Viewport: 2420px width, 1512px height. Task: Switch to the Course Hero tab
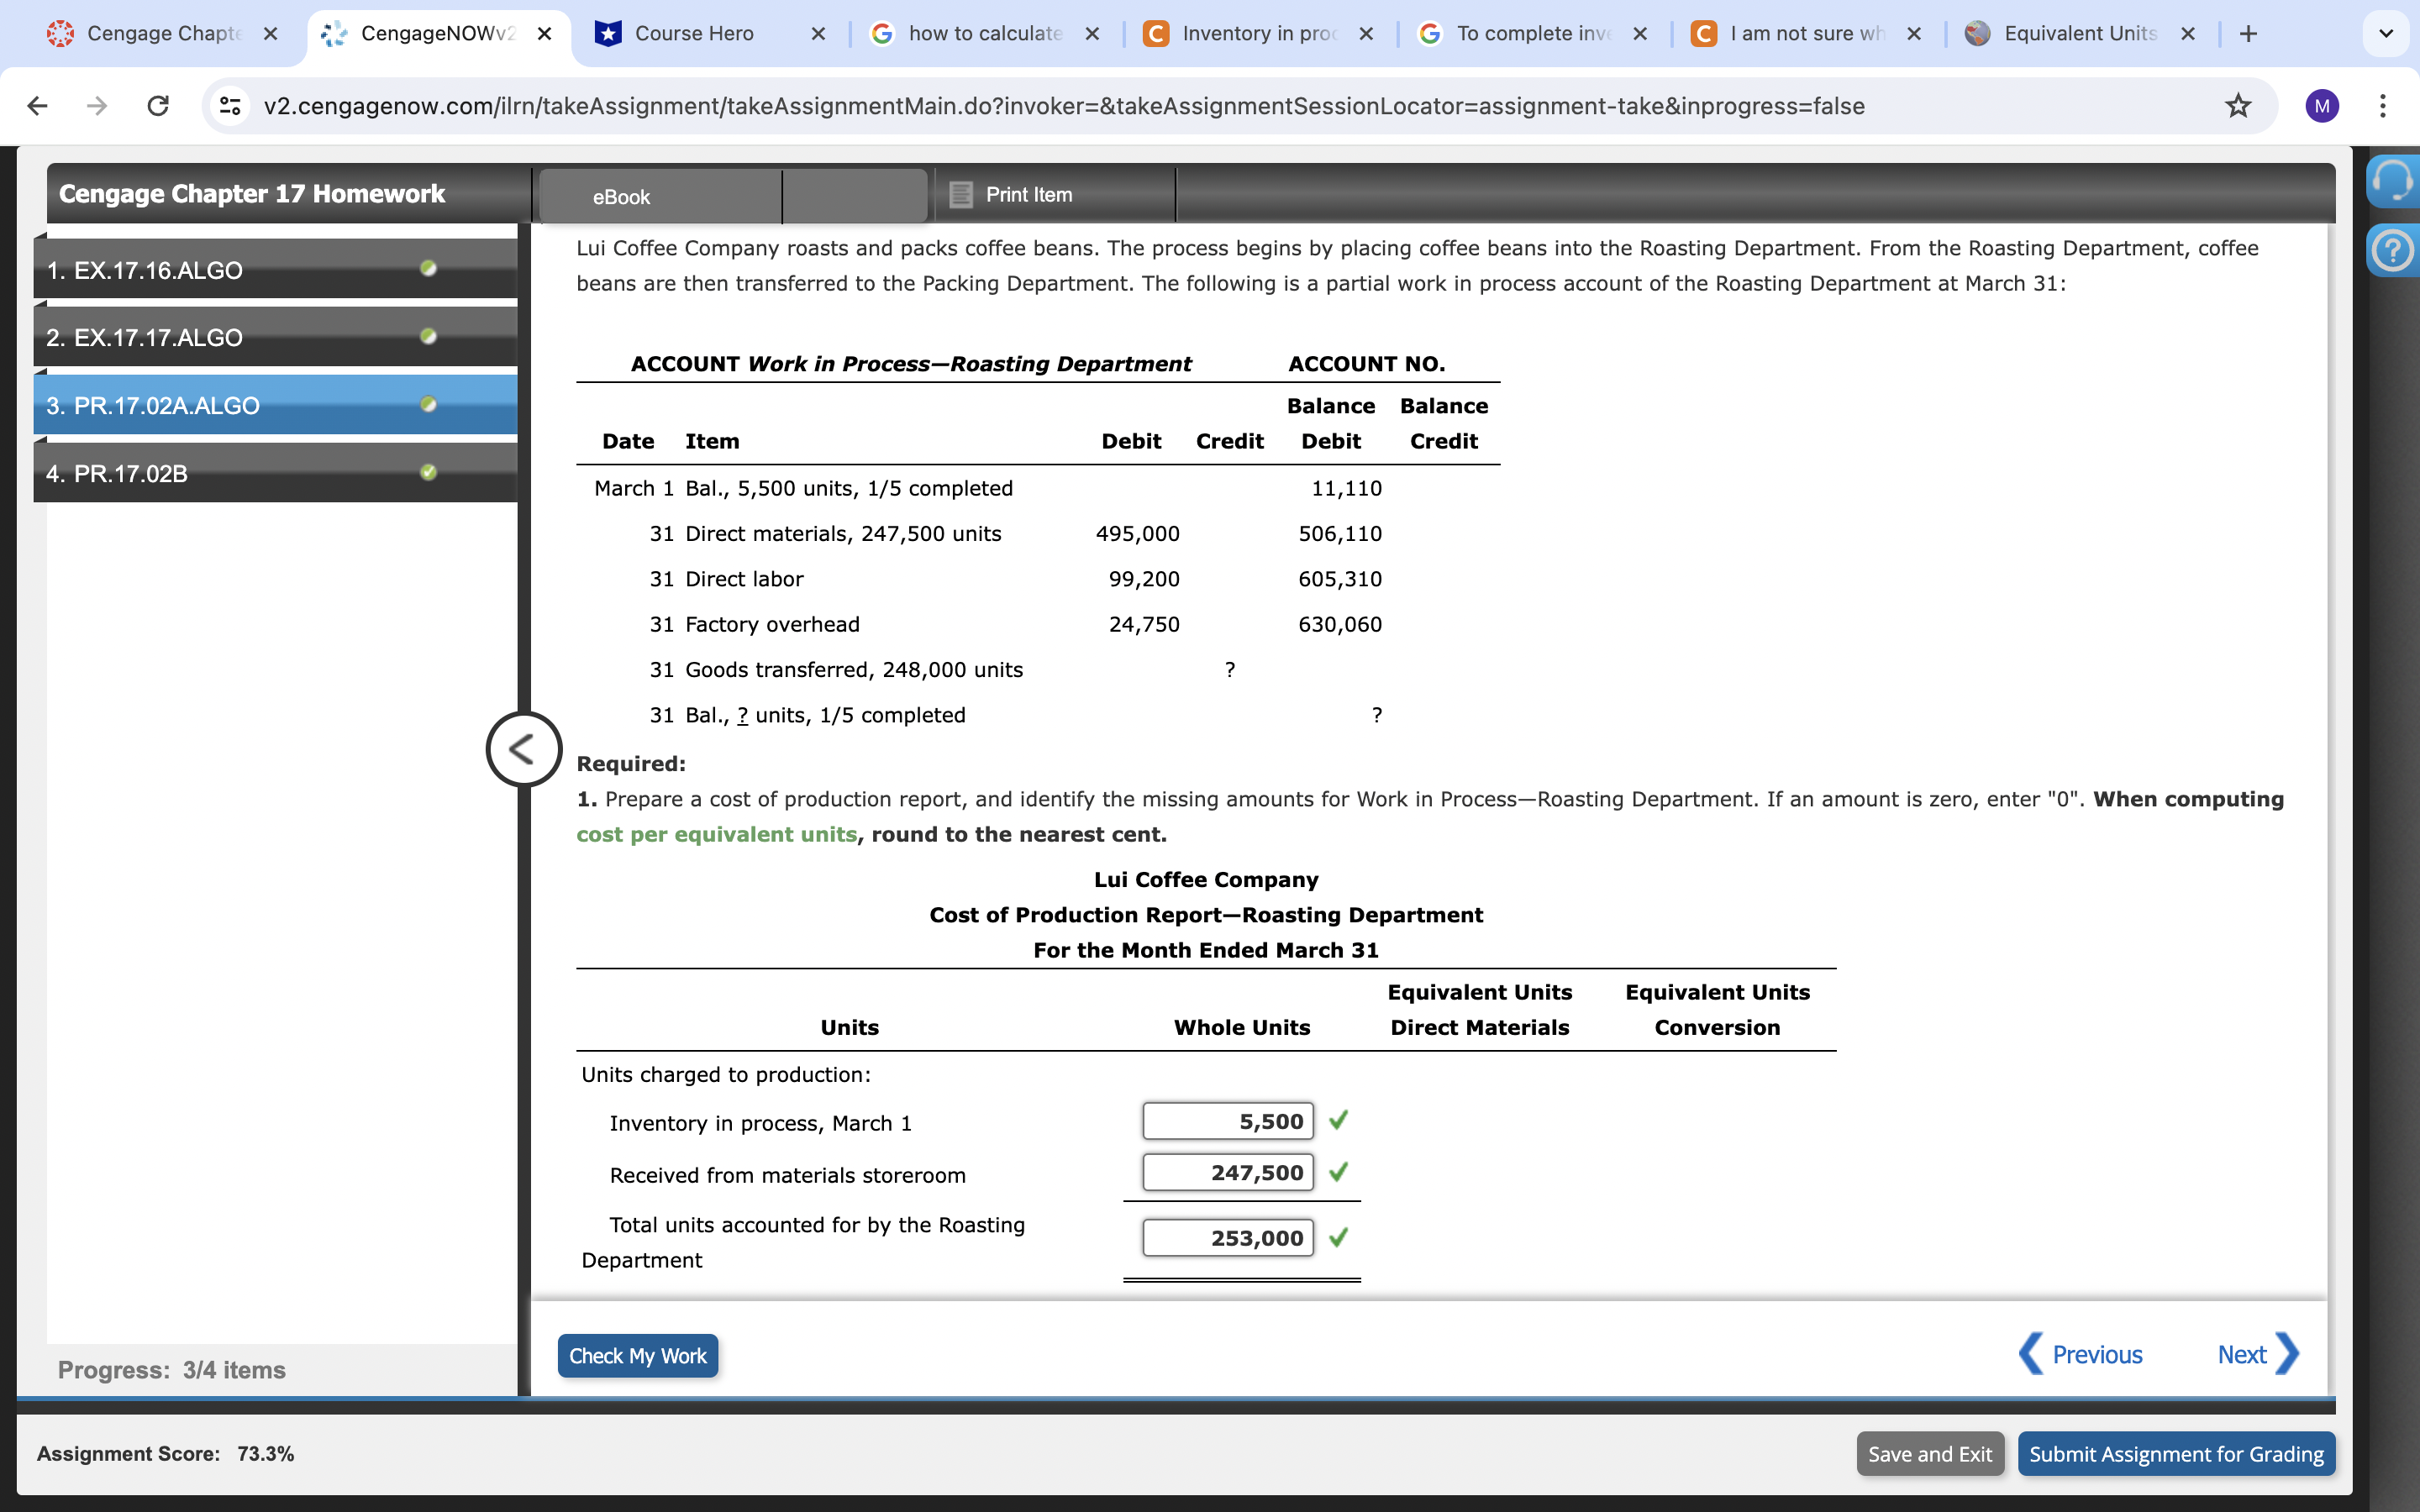click(x=694, y=34)
